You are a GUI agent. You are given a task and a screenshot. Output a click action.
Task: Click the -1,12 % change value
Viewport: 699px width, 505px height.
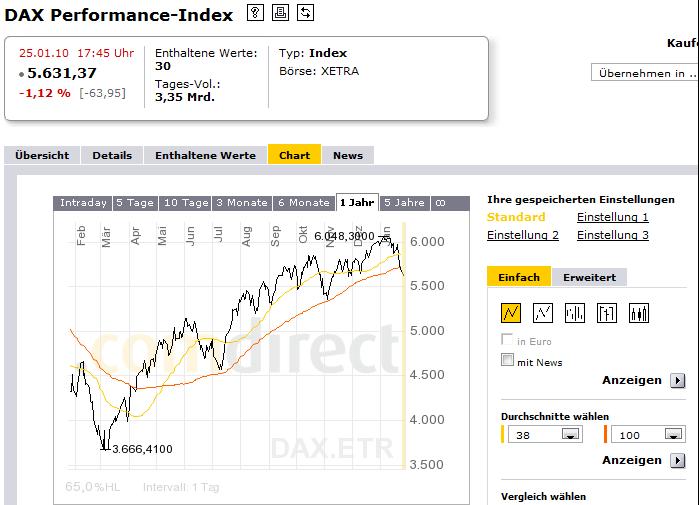coord(45,93)
